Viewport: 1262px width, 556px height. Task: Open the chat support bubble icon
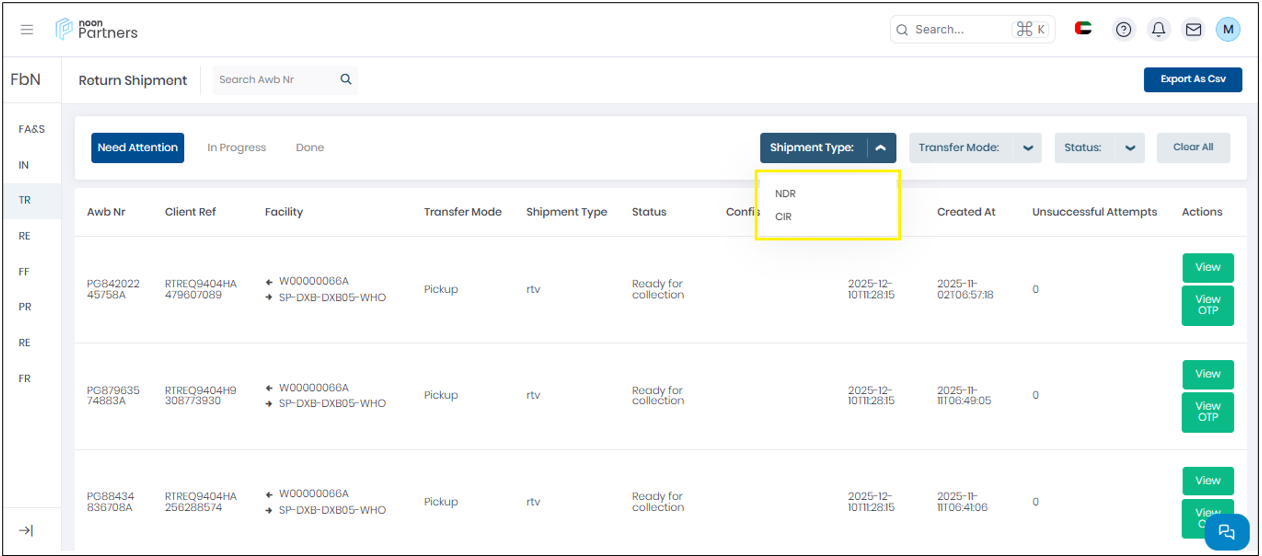[1227, 531]
